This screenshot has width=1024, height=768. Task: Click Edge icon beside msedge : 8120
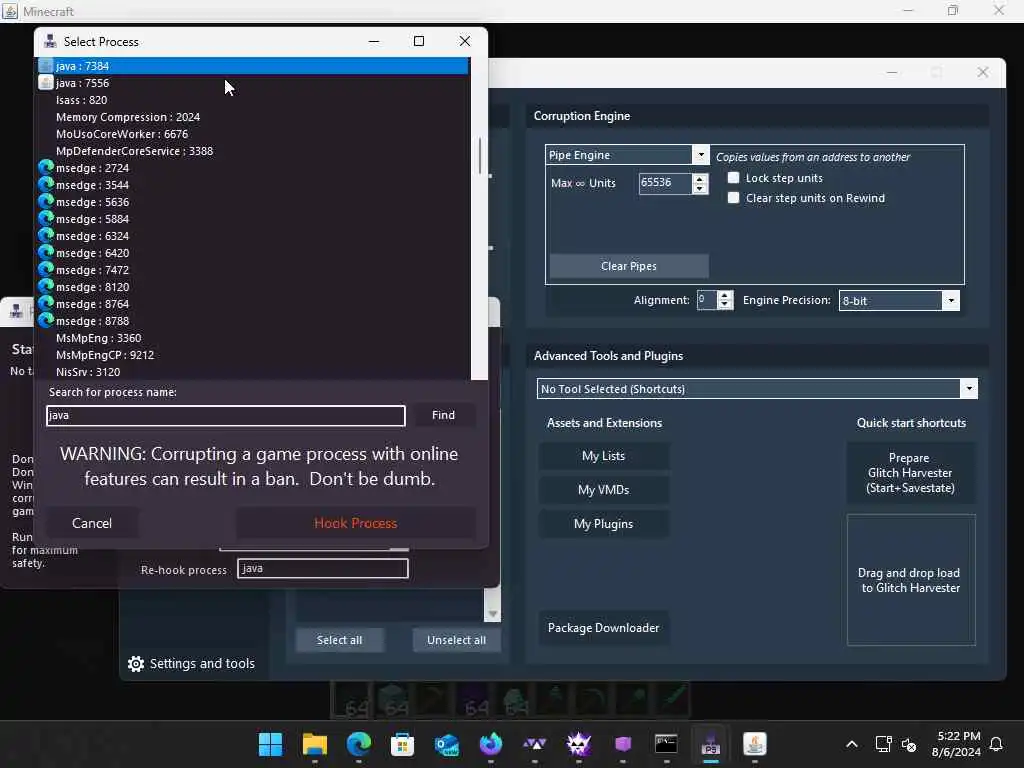coord(46,287)
